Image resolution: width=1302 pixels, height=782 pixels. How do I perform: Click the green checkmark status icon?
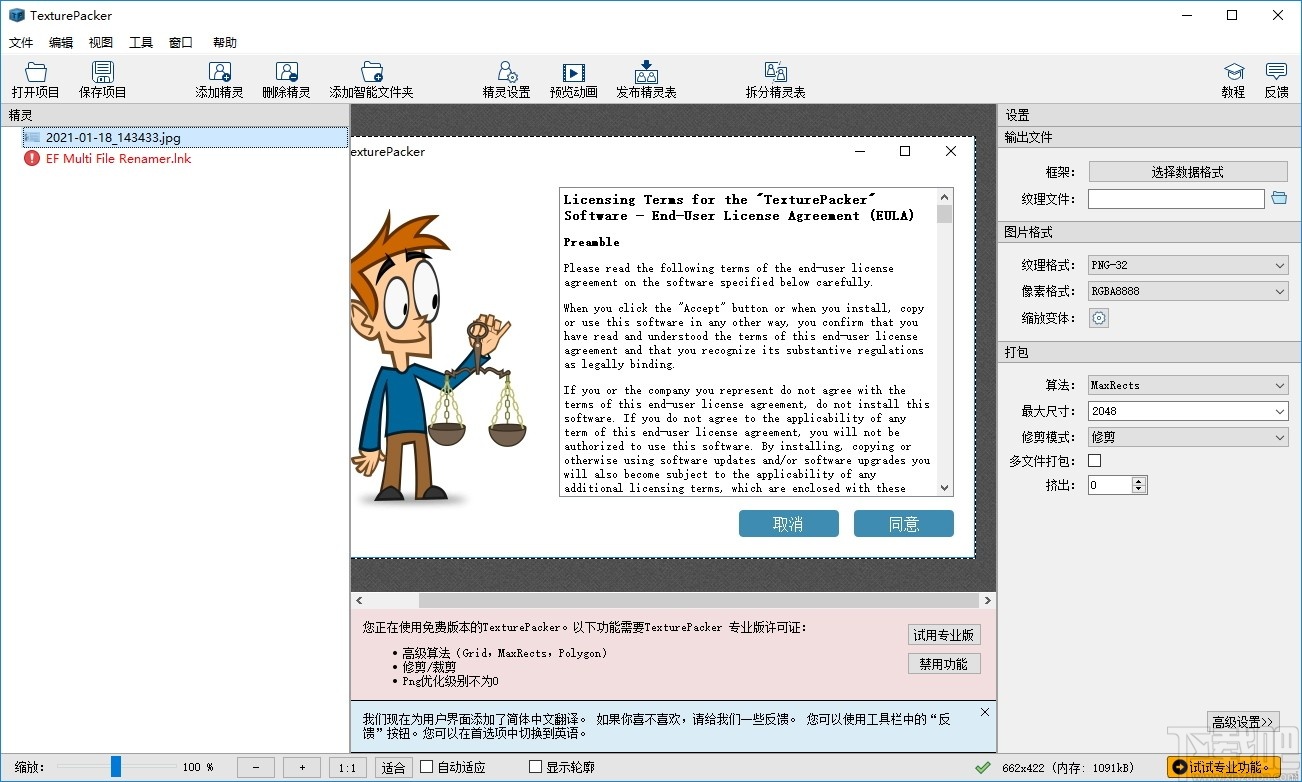pyautogui.click(x=982, y=767)
